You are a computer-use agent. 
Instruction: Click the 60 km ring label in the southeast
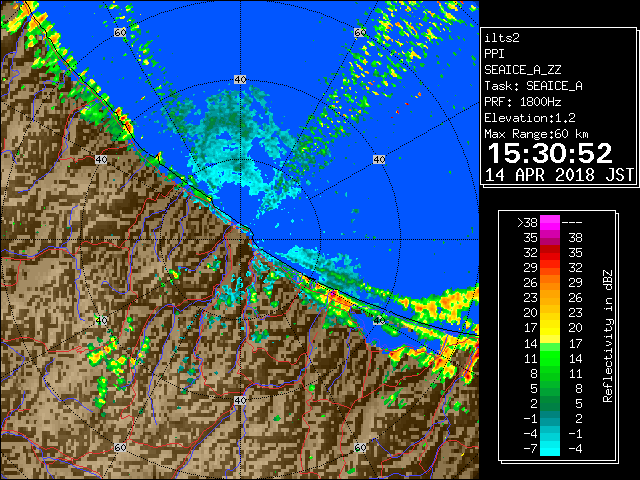click(360, 448)
